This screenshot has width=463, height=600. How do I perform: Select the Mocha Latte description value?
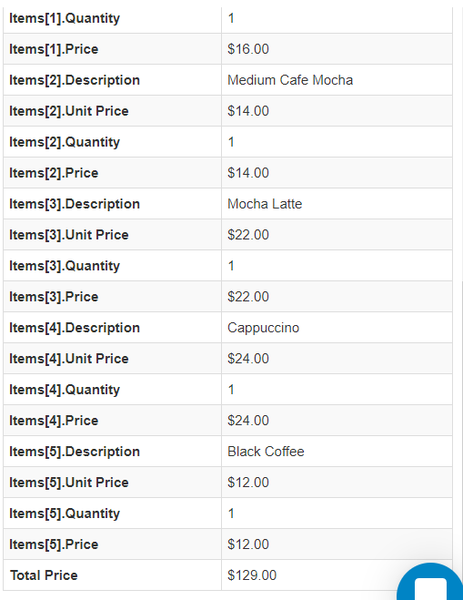pyautogui.click(x=265, y=204)
